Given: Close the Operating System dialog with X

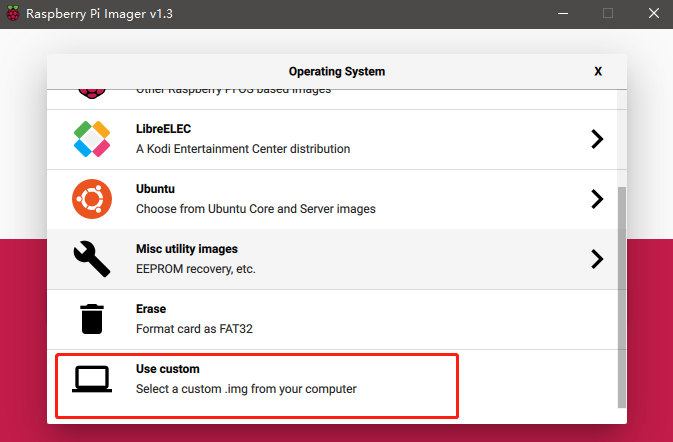Looking at the screenshot, I should [598, 71].
